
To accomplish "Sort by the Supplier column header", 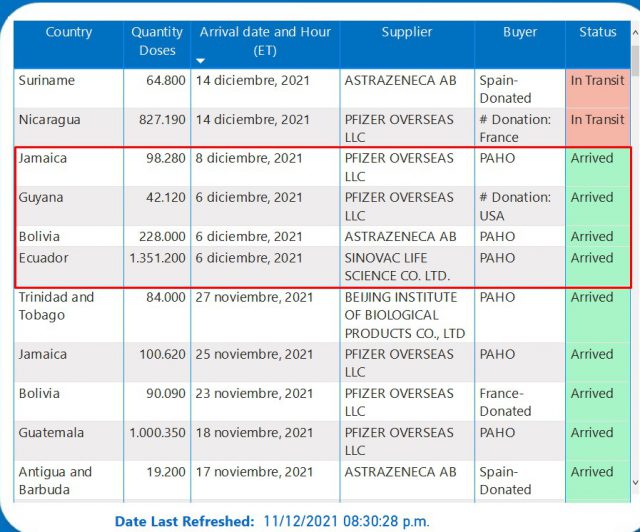I will pyautogui.click(x=406, y=32).
